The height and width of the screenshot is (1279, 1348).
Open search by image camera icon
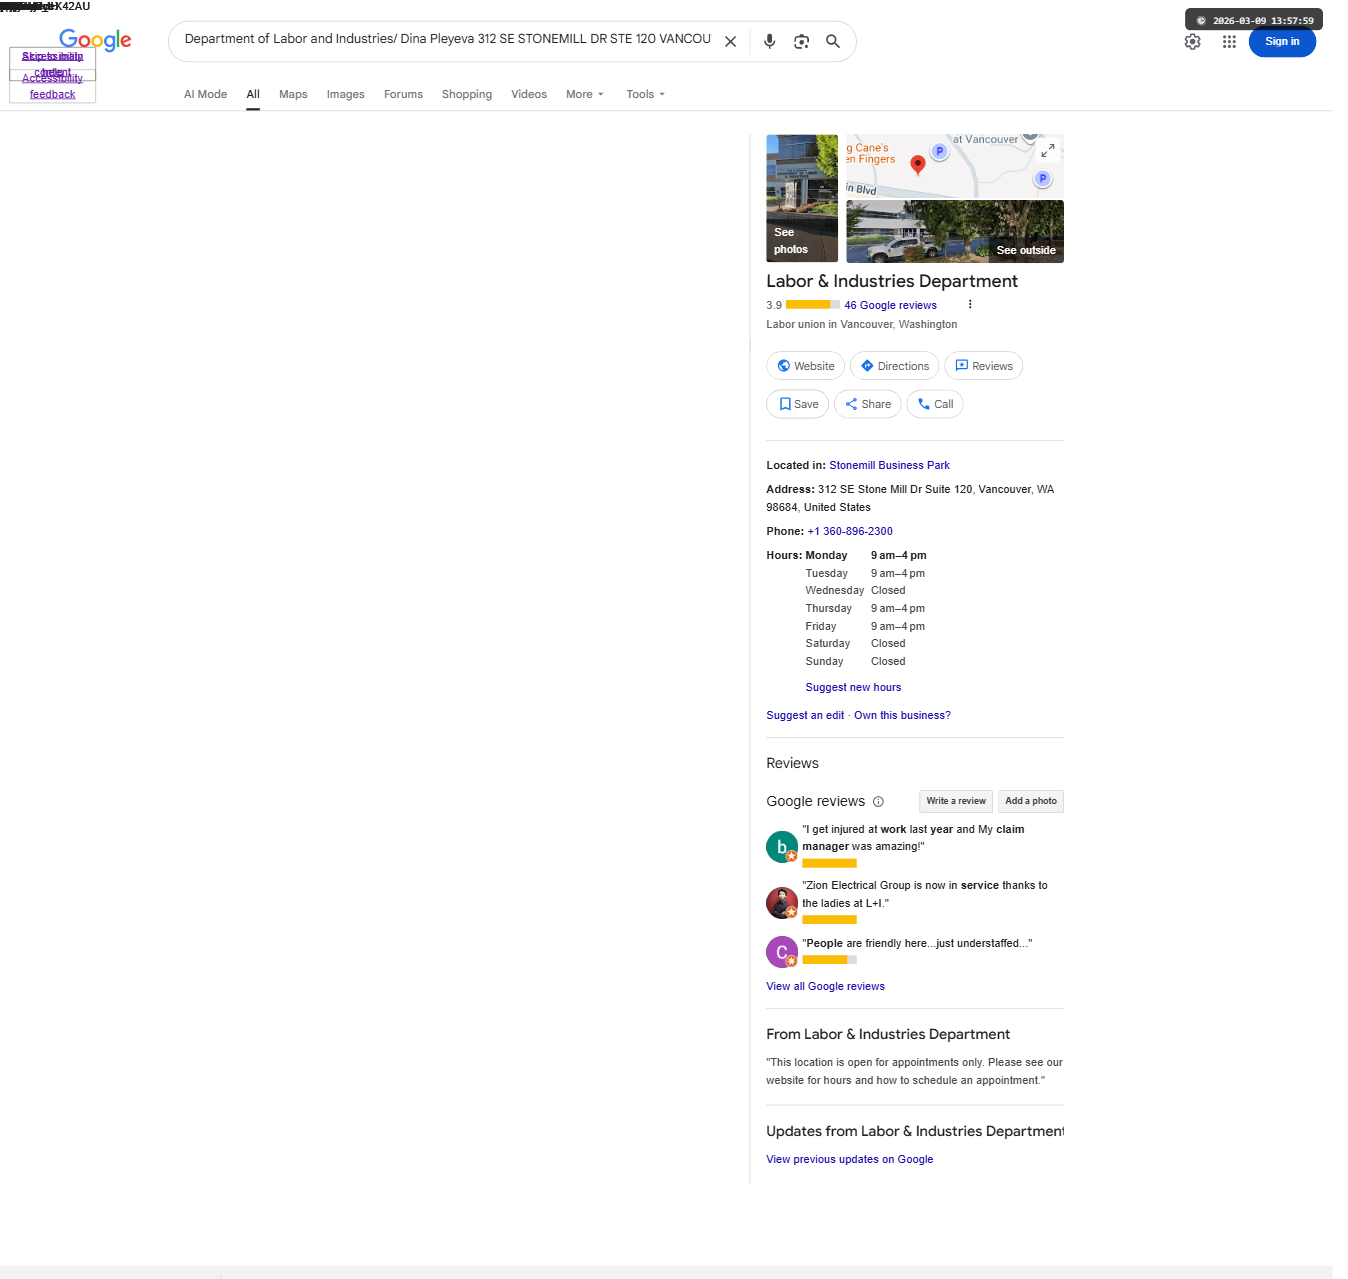coord(801,42)
